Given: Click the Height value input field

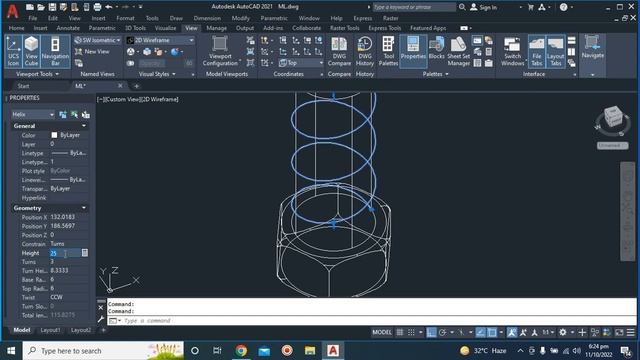Looking at the screenshot, I should click(65, 253).
